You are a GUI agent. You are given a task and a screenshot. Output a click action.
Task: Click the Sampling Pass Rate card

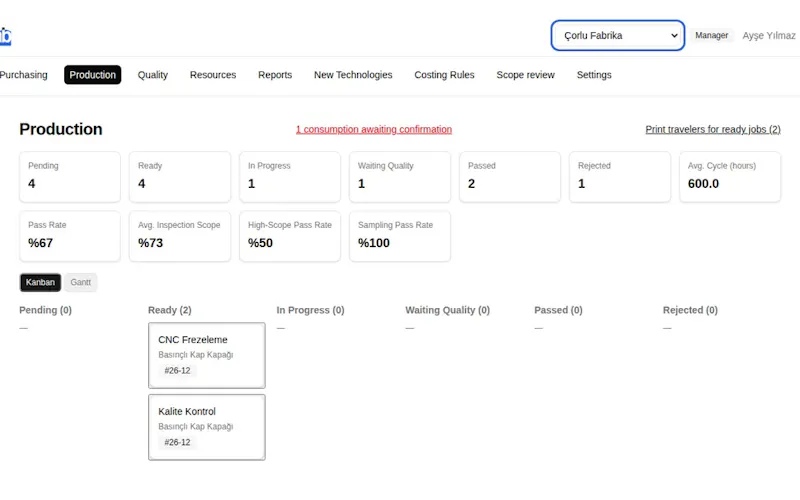pyautogui.click(x=399, y=236)
